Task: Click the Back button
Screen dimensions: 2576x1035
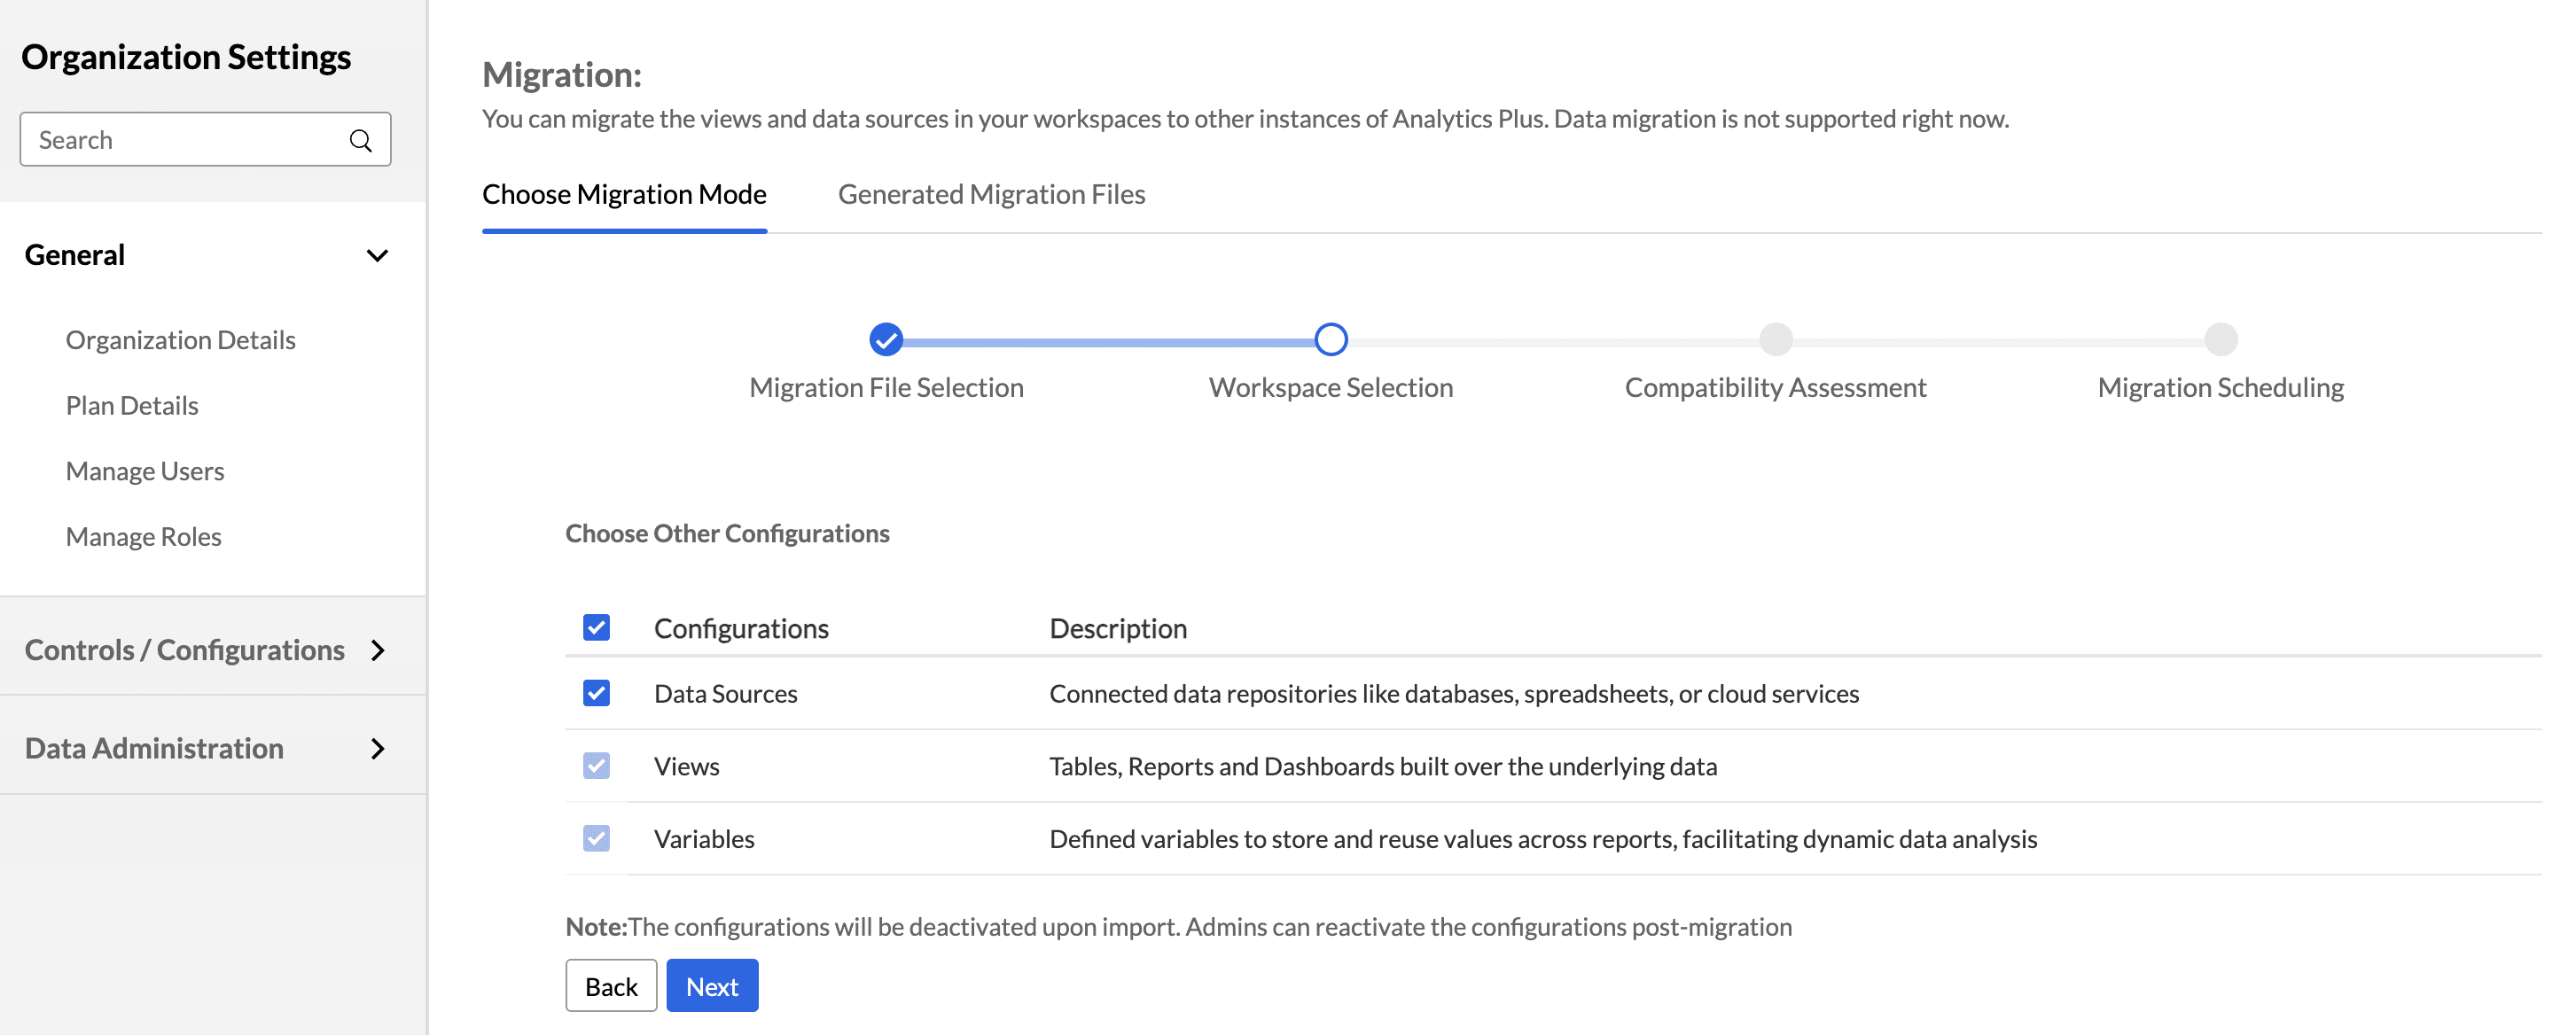Action: 610,986
